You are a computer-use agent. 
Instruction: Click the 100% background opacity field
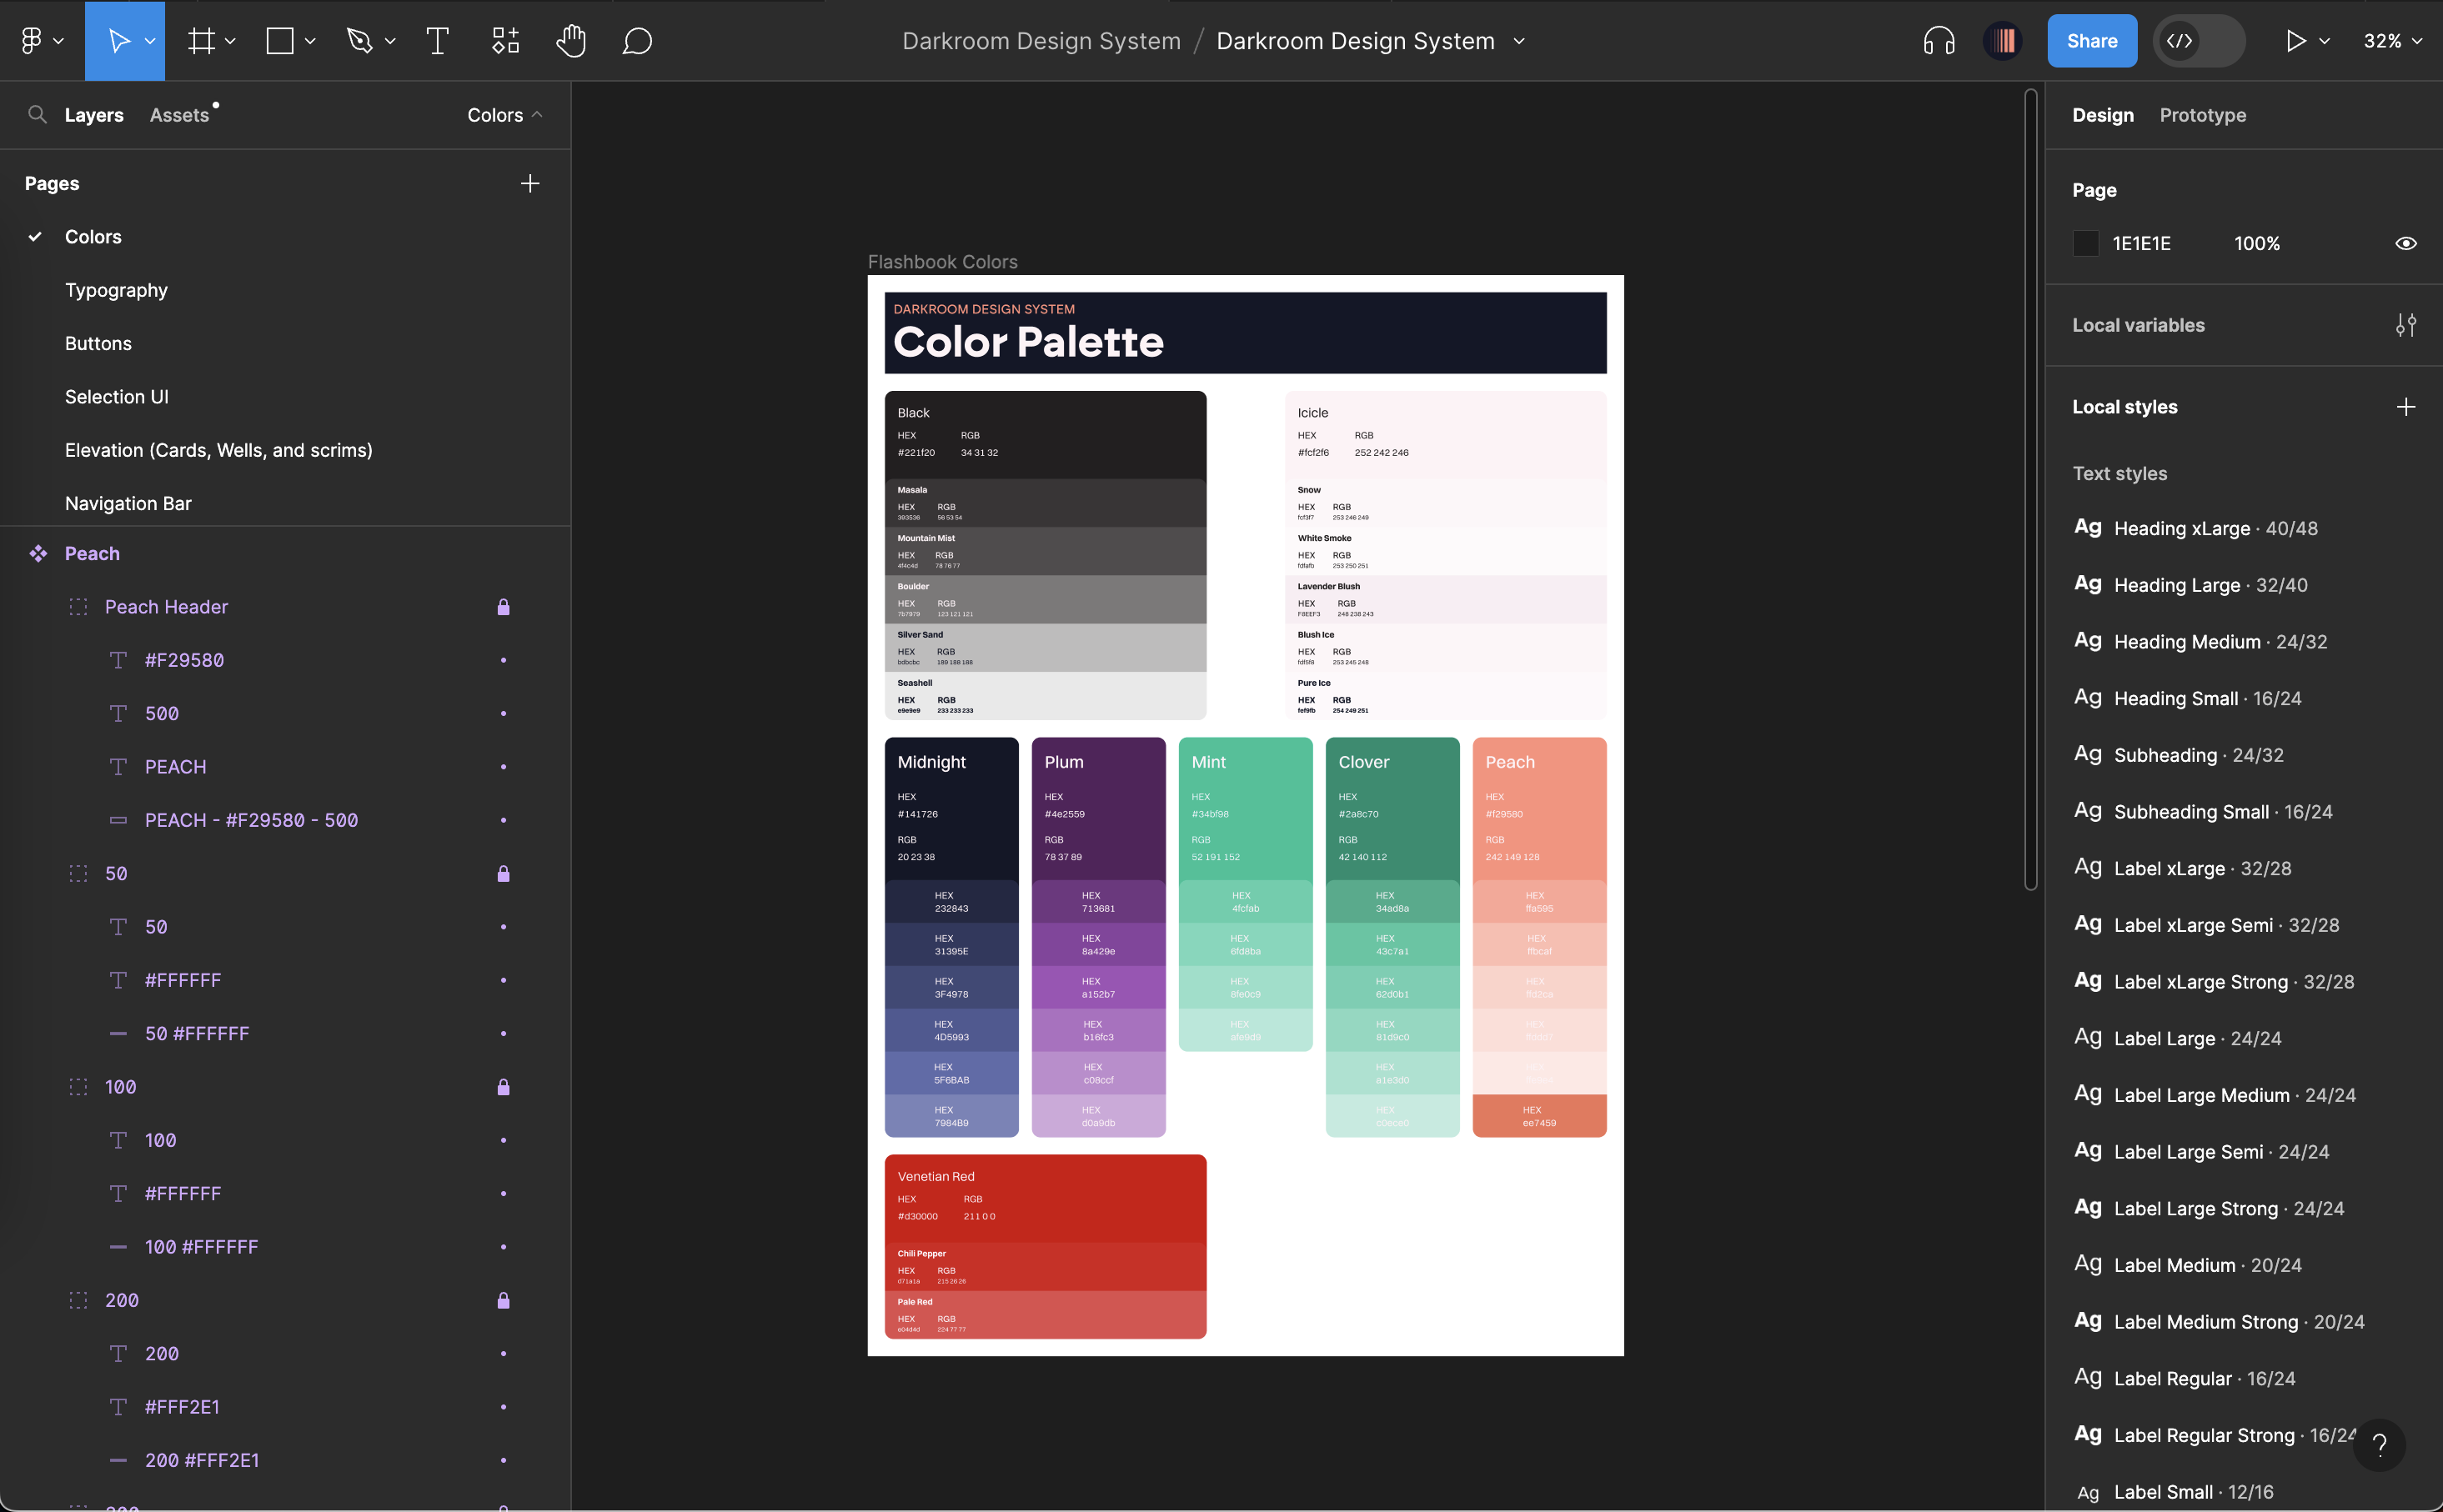coord(2257,243)
